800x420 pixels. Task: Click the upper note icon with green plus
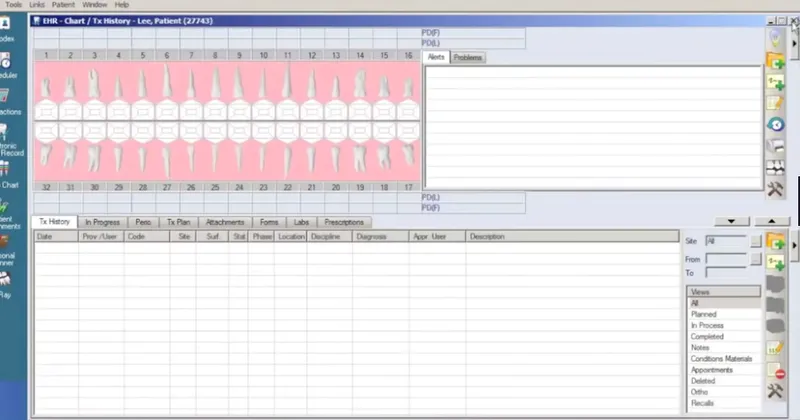[776, 83]
